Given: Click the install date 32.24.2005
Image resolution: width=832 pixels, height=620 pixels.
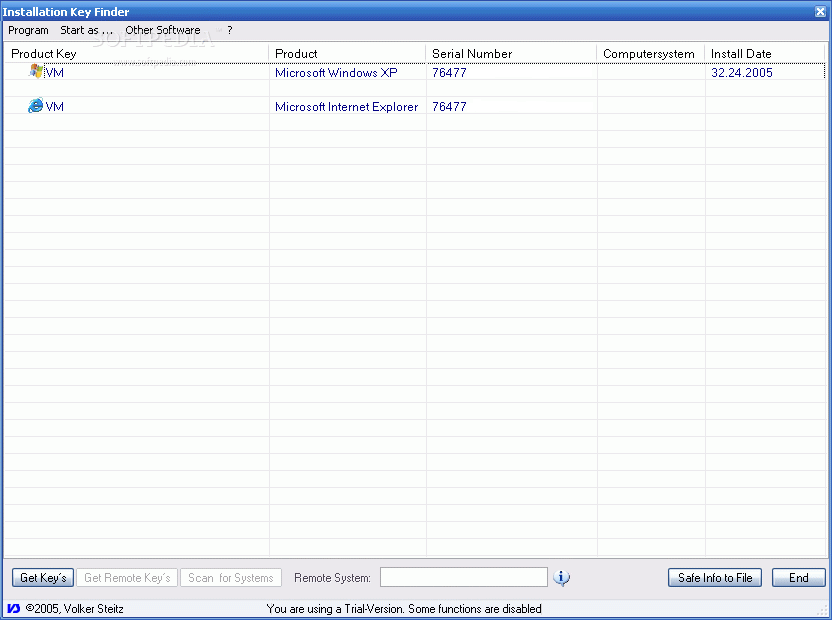Looking at the screenshot, I should (x=742, y=73).
